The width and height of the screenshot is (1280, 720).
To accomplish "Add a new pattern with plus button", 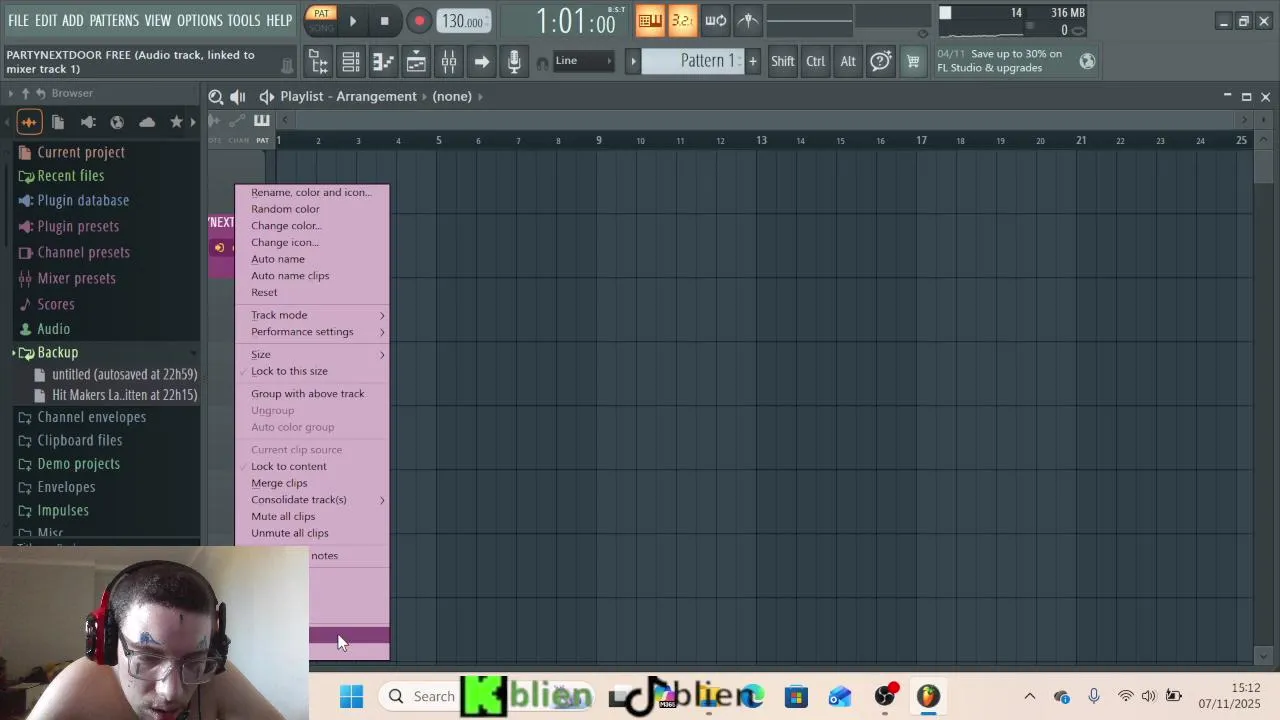I will pyautogui.click(x=752, y=61).
